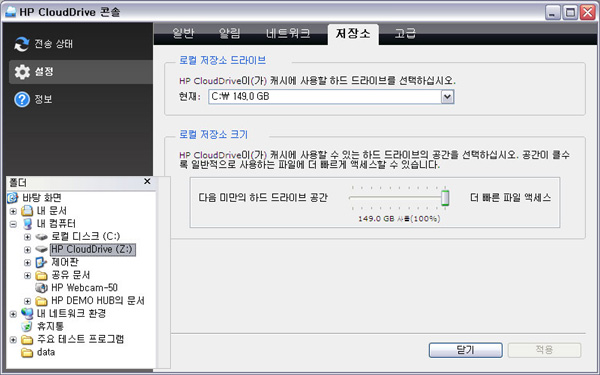Image resolution: width=600 pixels, height=375 pixels.
Task: Click the 닫기 button
Action: [465, 350]
